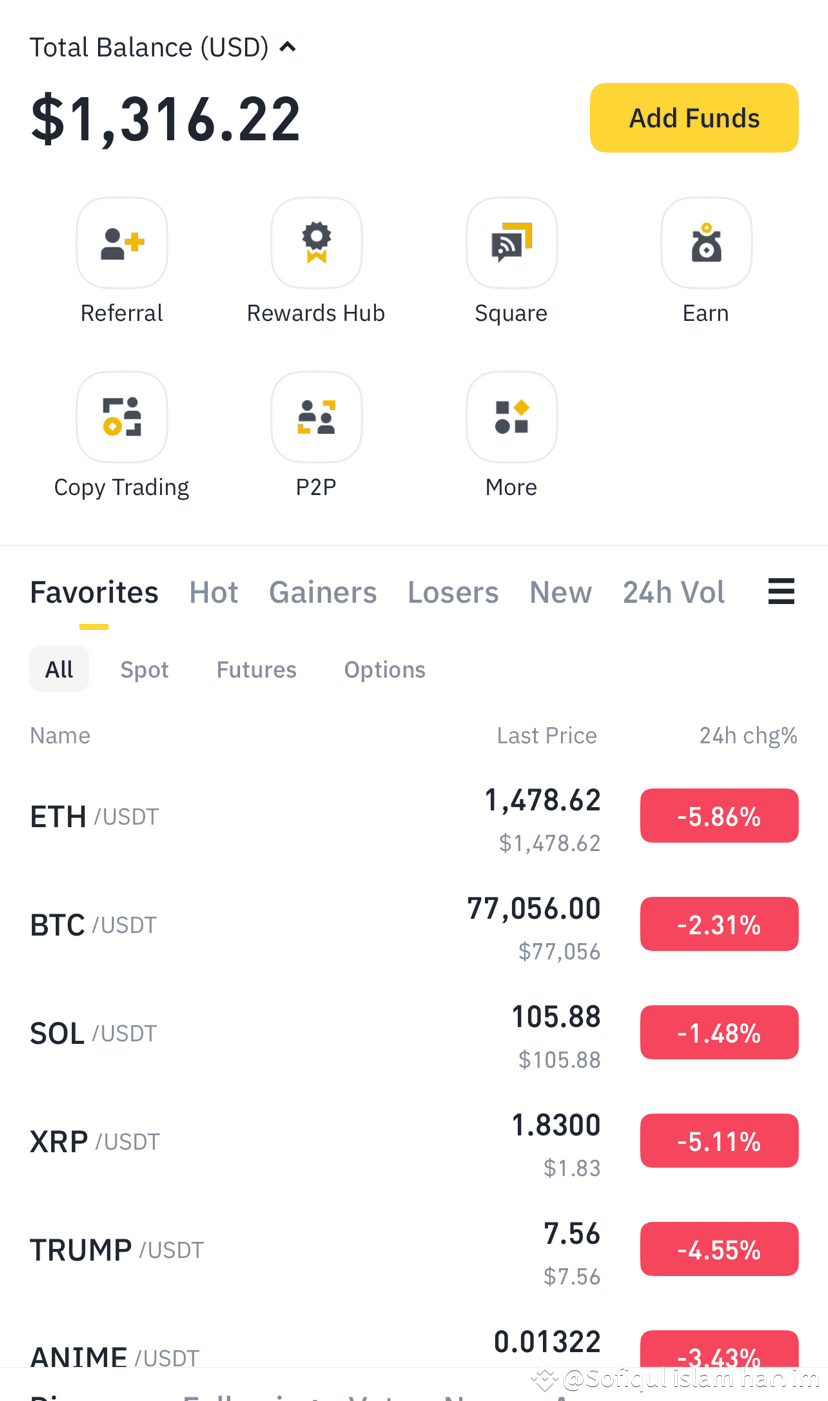
Task: Open the Copy Trading icon
Action: tap(122, 417)
